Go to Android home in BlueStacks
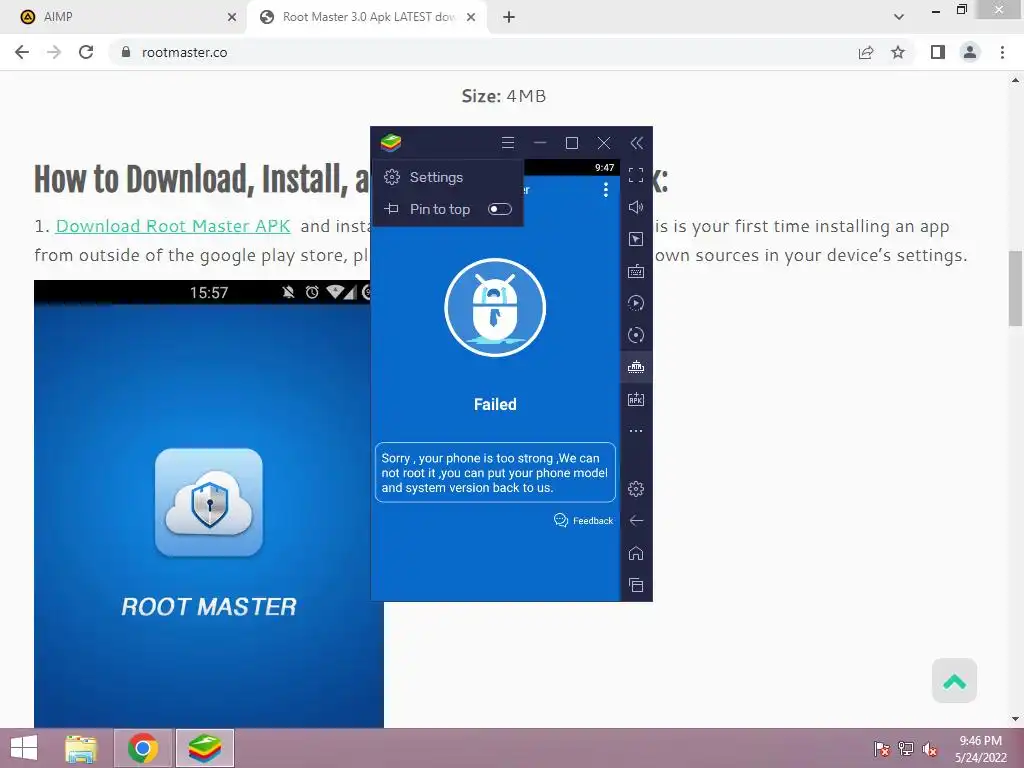This screenshot has height=768, width=1024. 636,553
